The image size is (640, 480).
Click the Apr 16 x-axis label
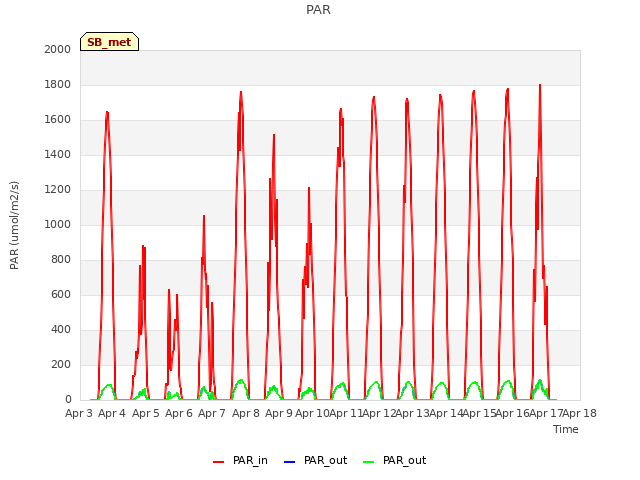[x=513, y=413]
